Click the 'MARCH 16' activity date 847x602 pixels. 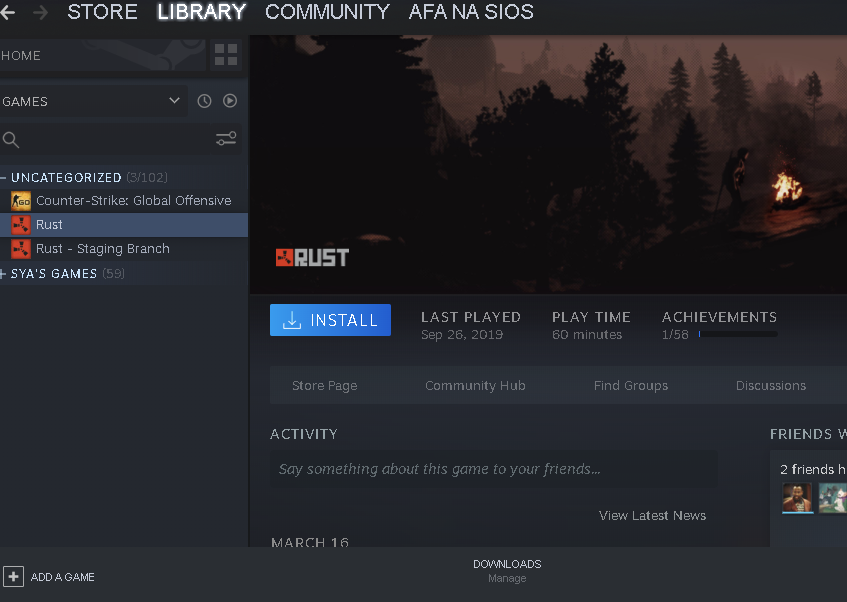[310, 541]
